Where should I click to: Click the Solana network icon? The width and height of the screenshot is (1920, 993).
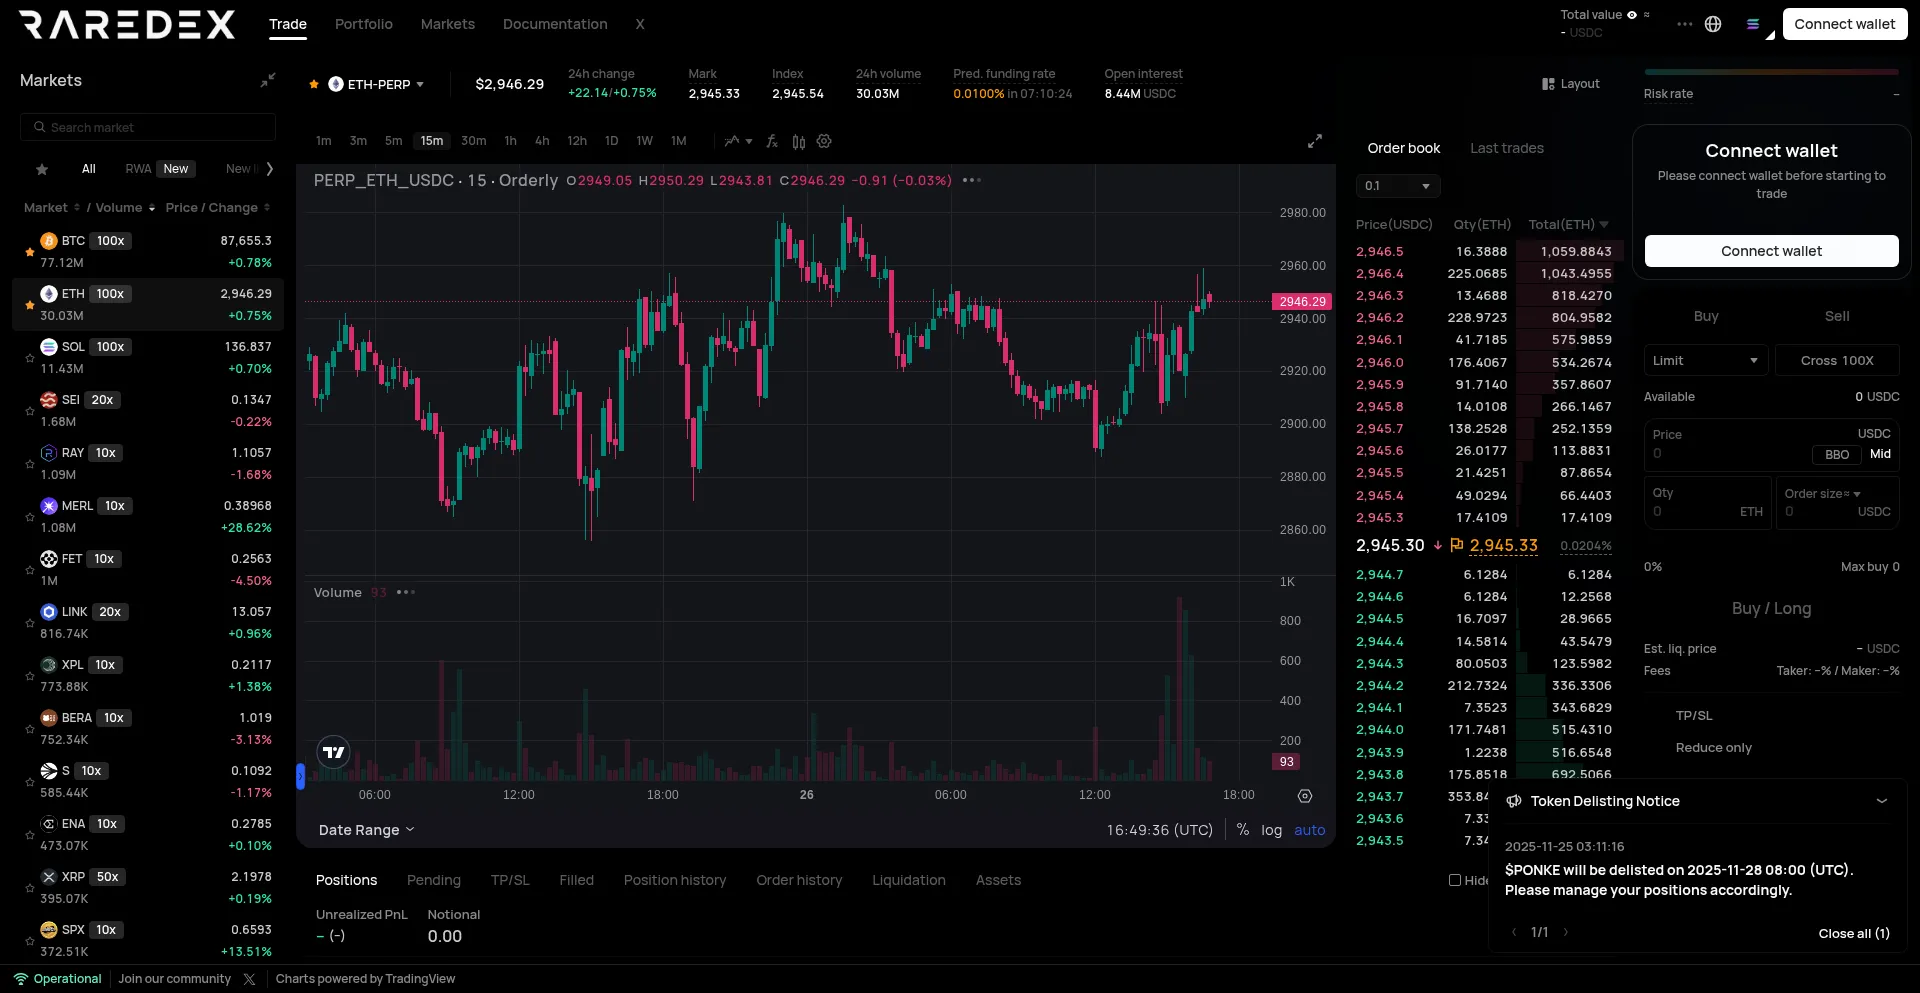[1752, 24]
